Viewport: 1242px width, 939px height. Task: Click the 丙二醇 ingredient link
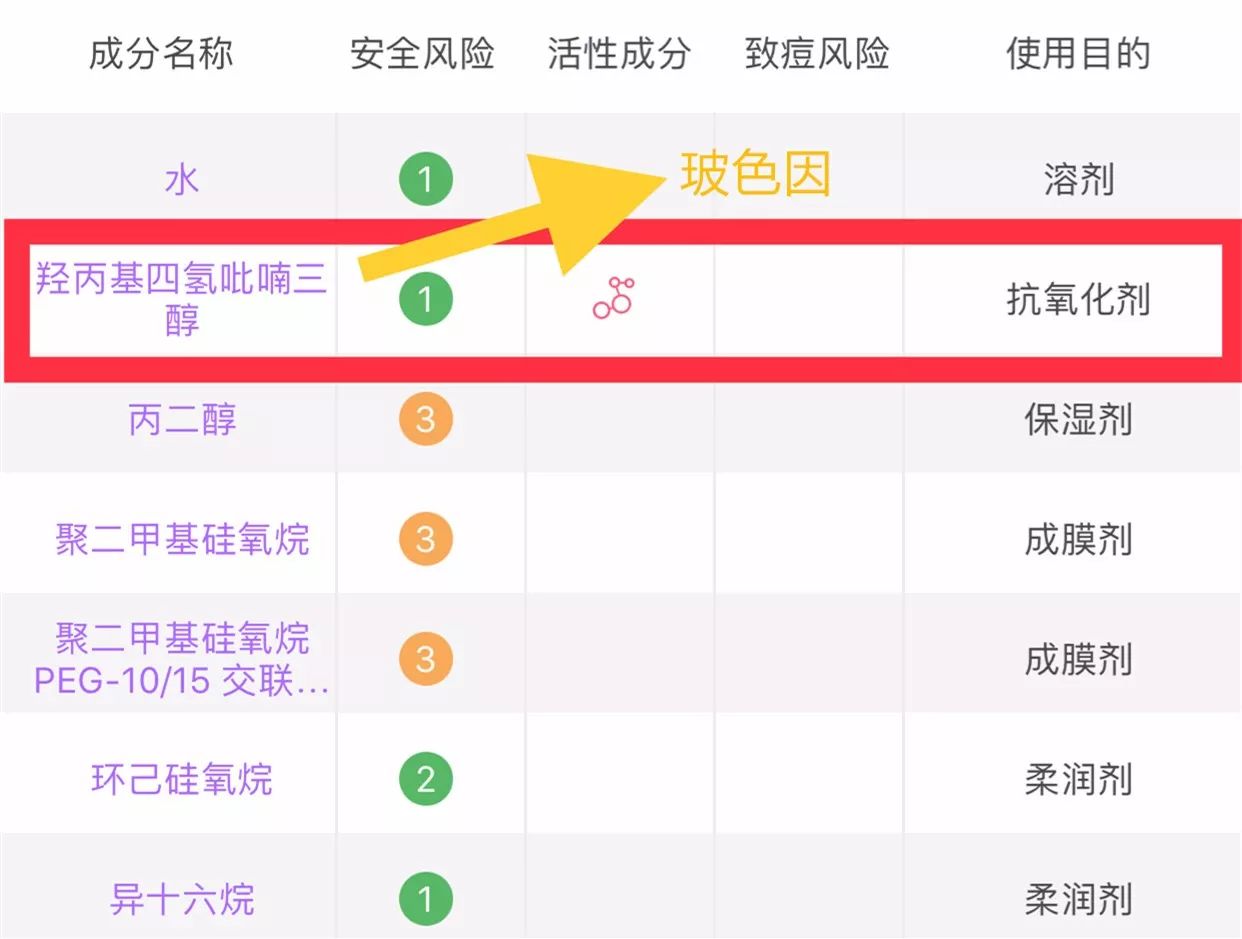coord(180,420)
